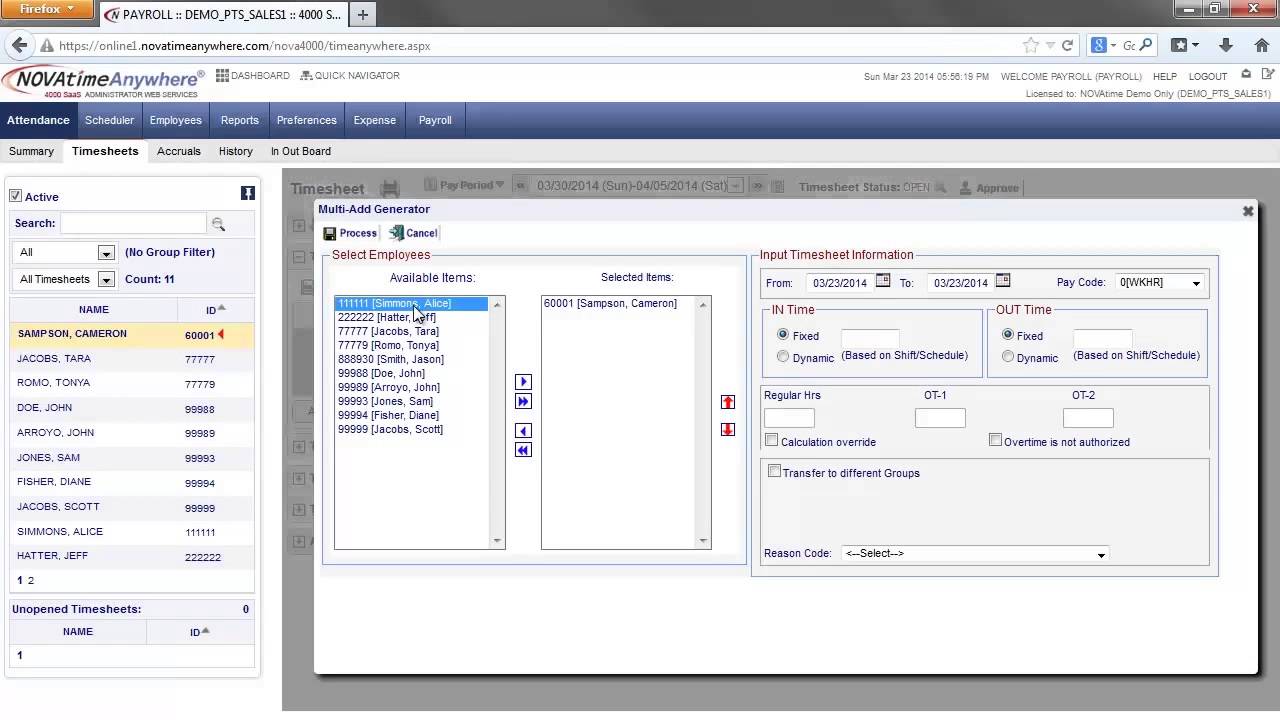Click the browser reload icon

click(x=1067, y=45)
